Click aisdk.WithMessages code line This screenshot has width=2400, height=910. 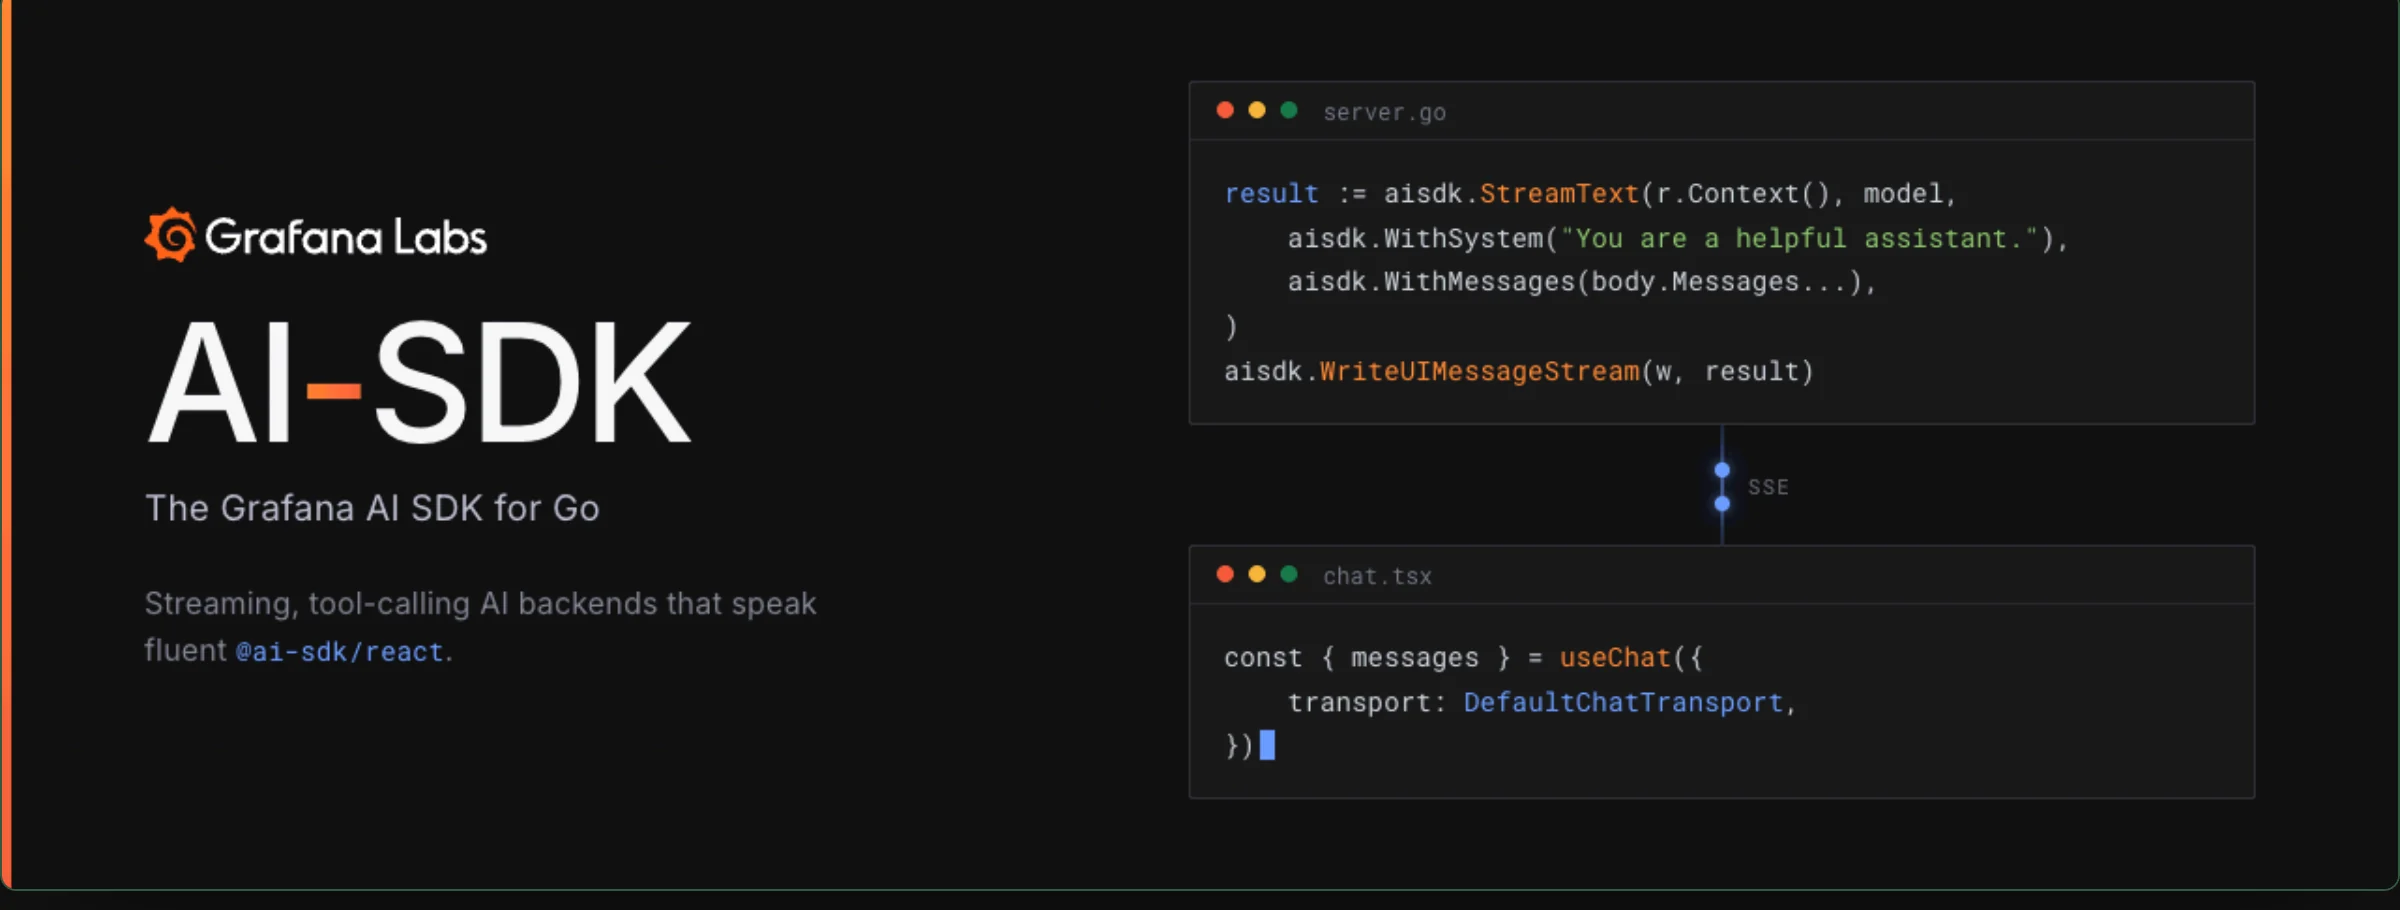point(1581,282)
